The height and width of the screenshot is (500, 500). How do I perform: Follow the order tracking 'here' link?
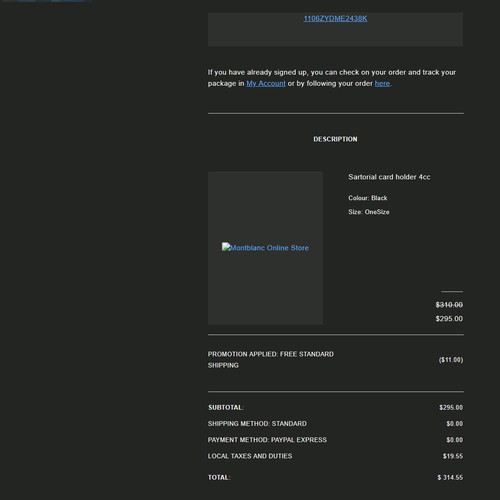(x=382, y=84)
